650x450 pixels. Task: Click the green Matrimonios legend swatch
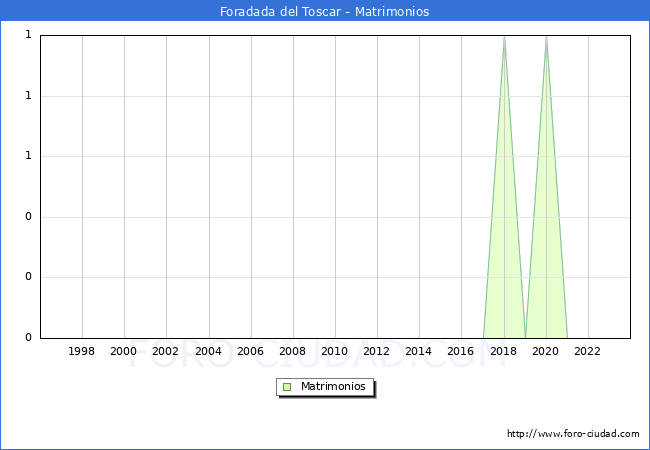coord(287,387)
